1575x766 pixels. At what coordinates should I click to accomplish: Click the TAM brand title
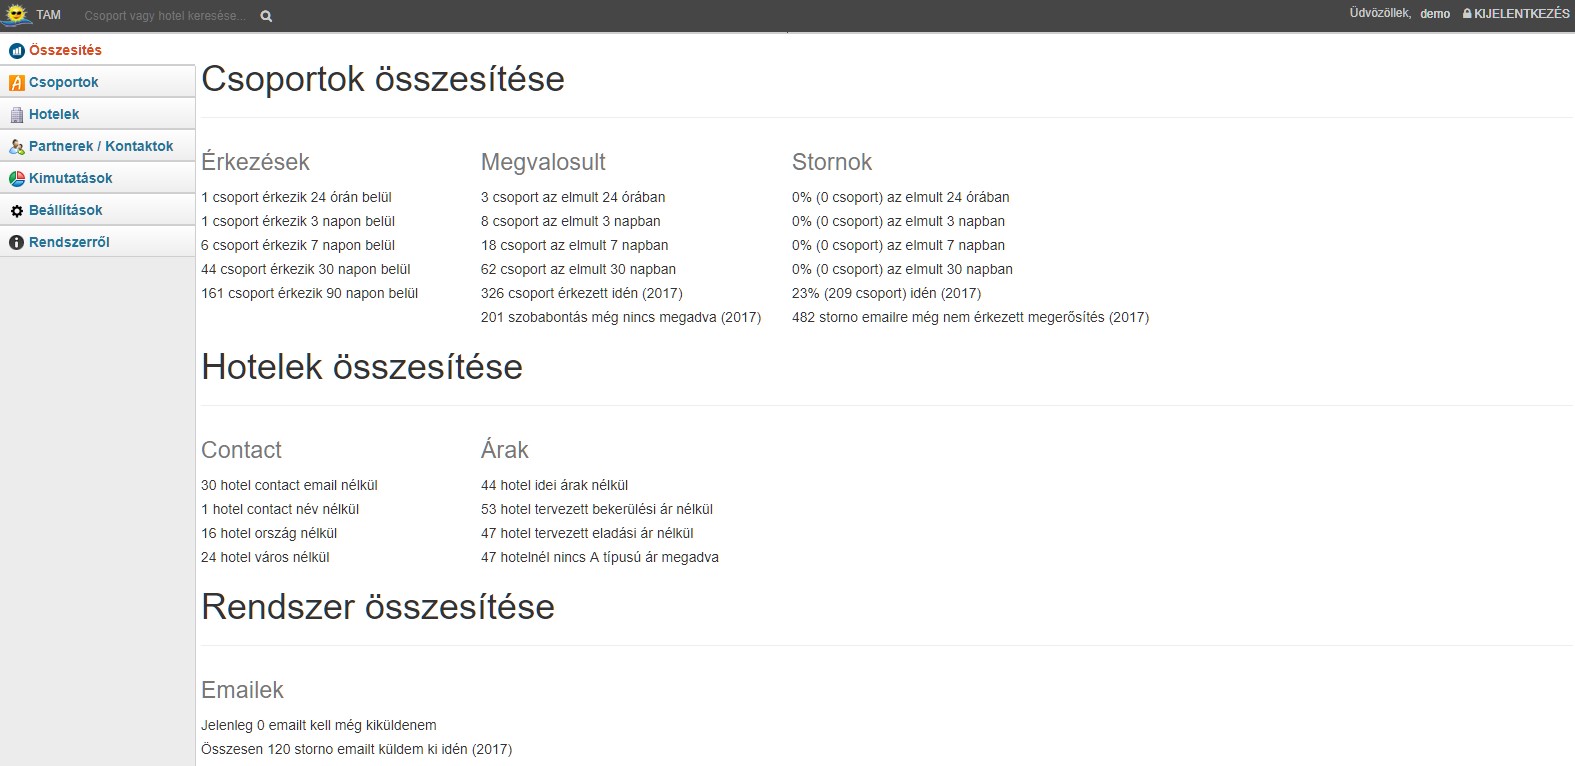48,15
